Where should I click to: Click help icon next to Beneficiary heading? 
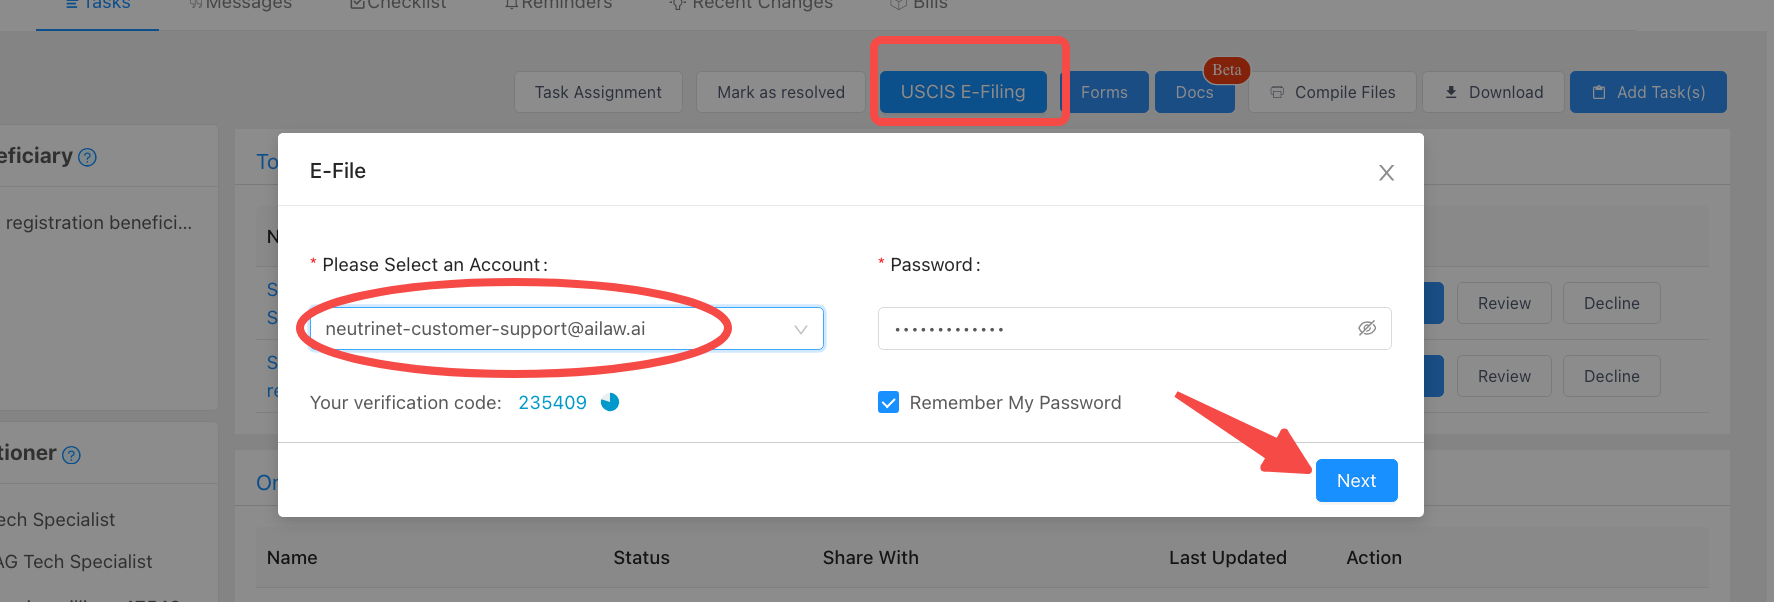tap(88, 157)
